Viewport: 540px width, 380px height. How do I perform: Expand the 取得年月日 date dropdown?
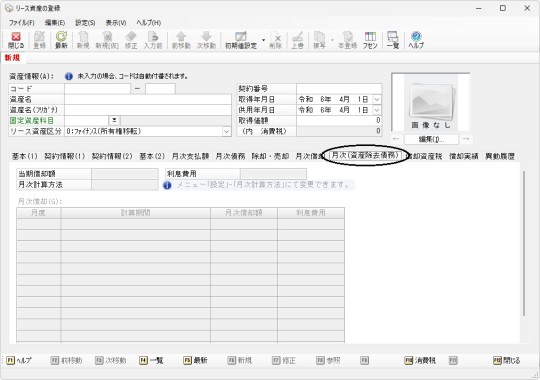377,100
